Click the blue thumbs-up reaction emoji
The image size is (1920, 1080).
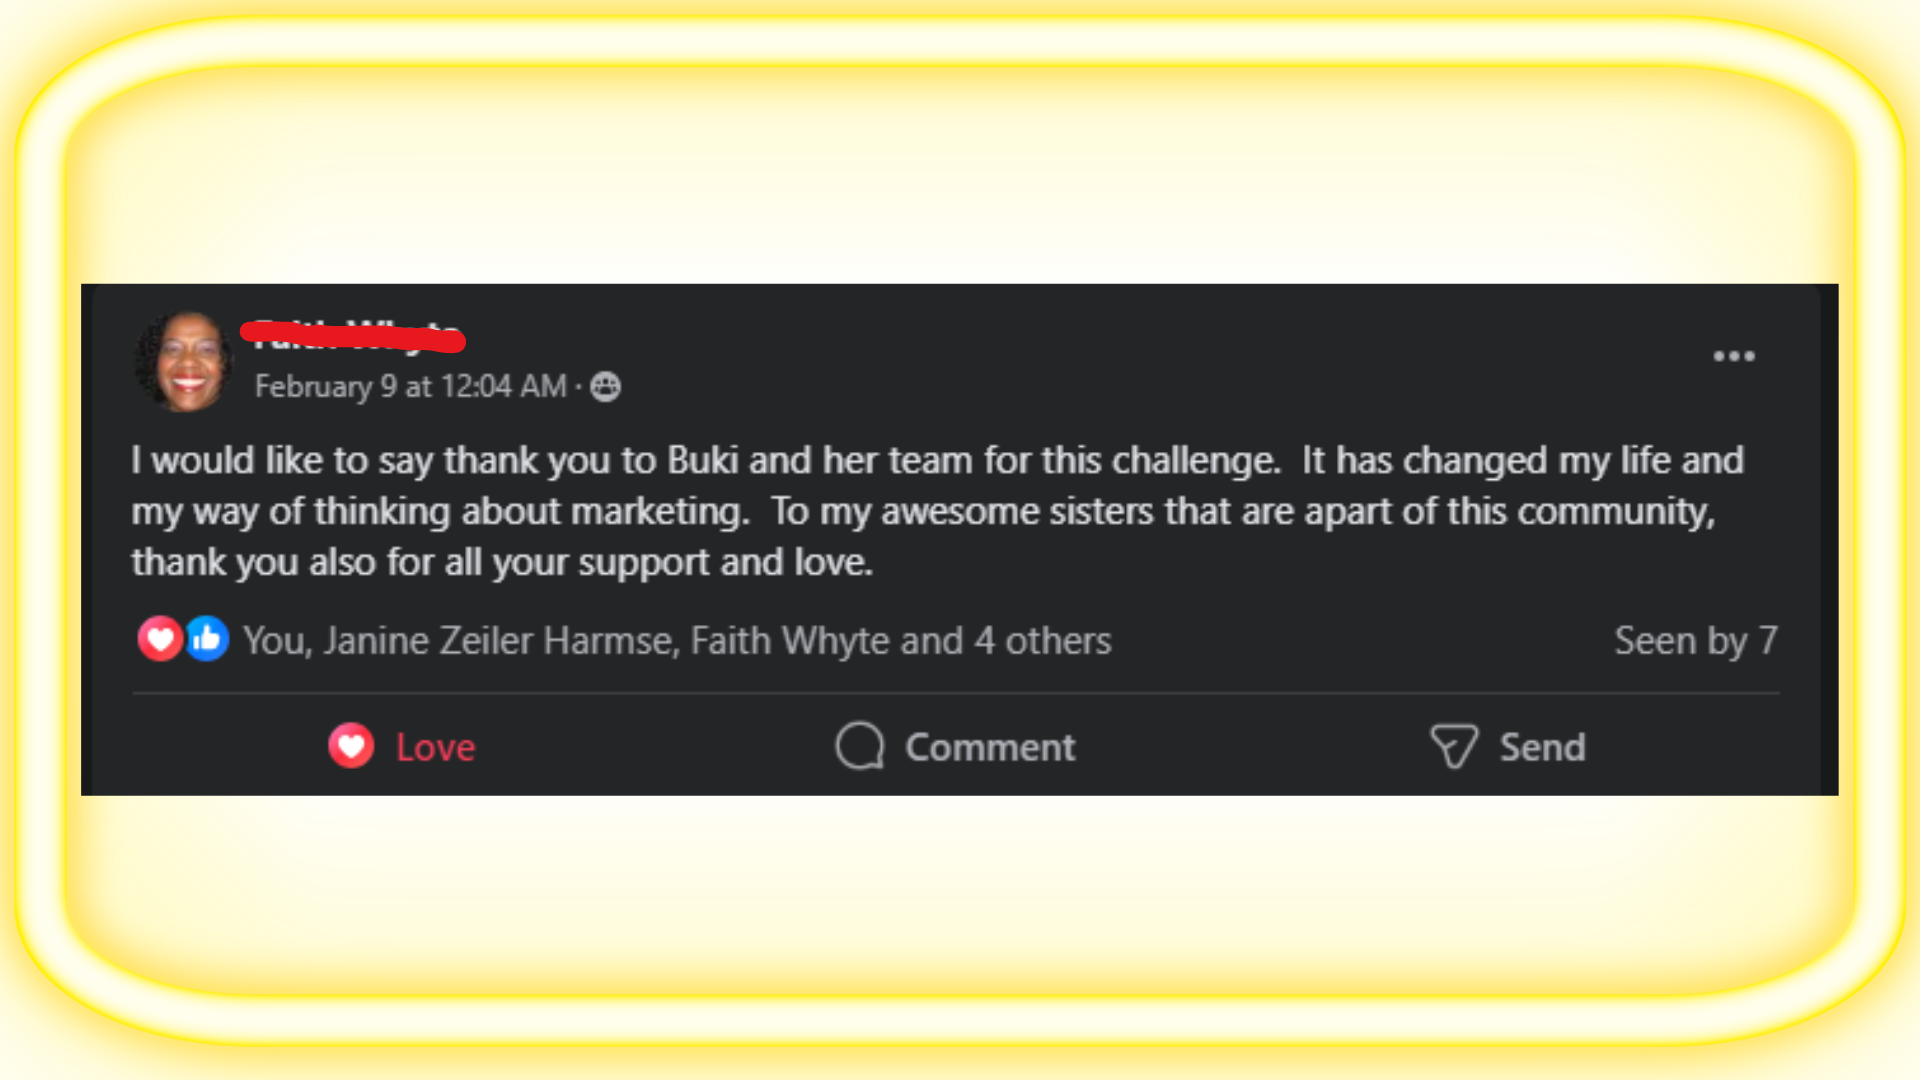tap(207, 640)
